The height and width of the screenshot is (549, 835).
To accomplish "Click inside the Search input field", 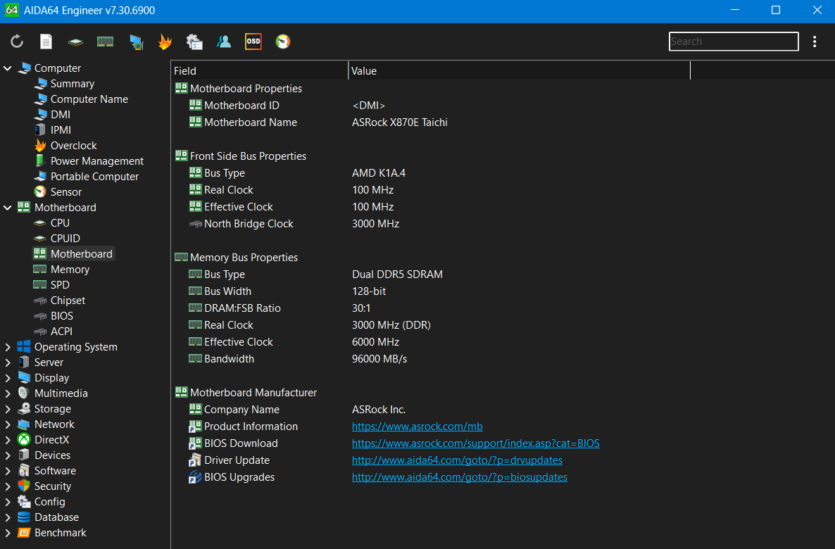I will 732,42.
